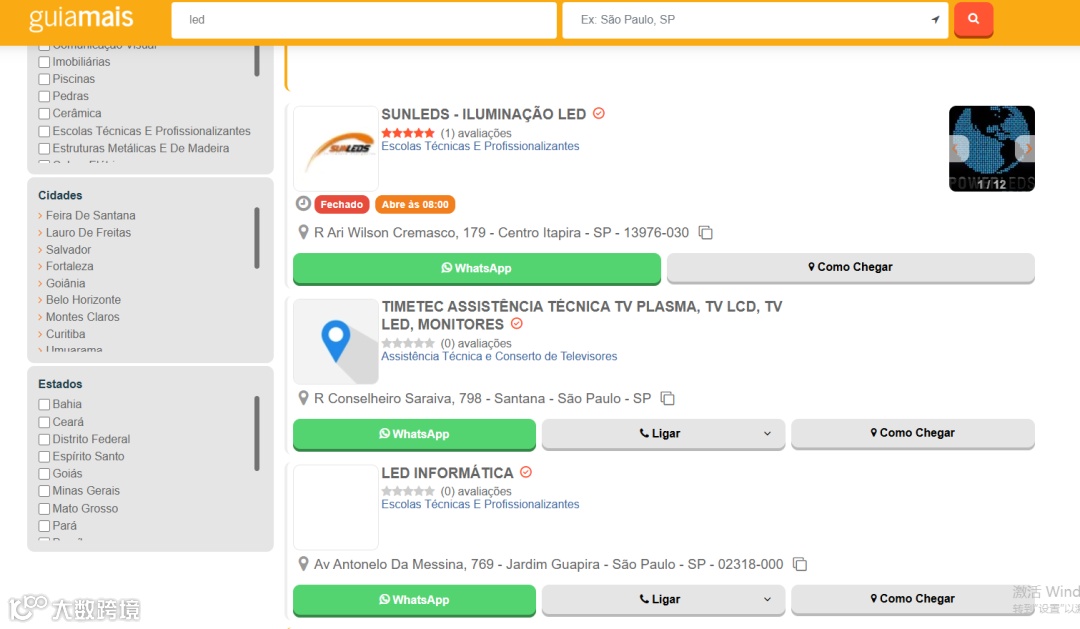Open TIMETEC map pin placeholder image
This screenshot has width=1080, height=629.
(x=336, y=342)
